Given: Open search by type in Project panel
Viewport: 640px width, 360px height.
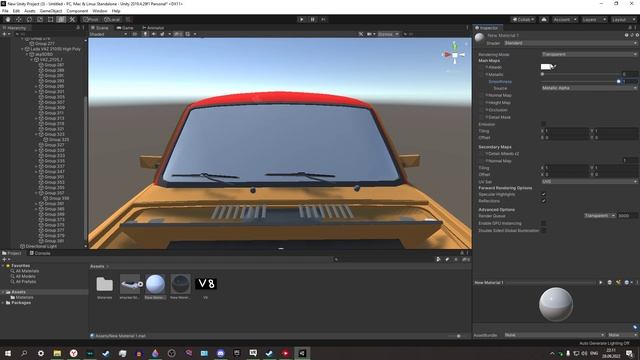Looking at the screenshot, I should pos(438,259).
